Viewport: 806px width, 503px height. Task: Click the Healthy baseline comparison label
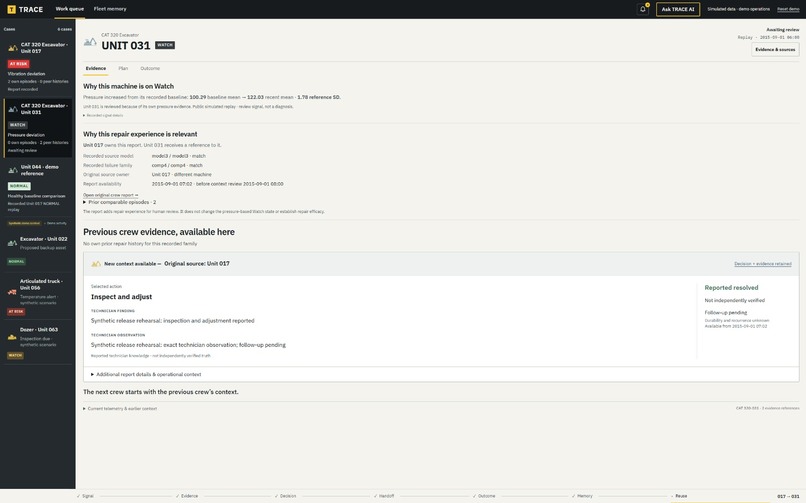tap(36, 196)
